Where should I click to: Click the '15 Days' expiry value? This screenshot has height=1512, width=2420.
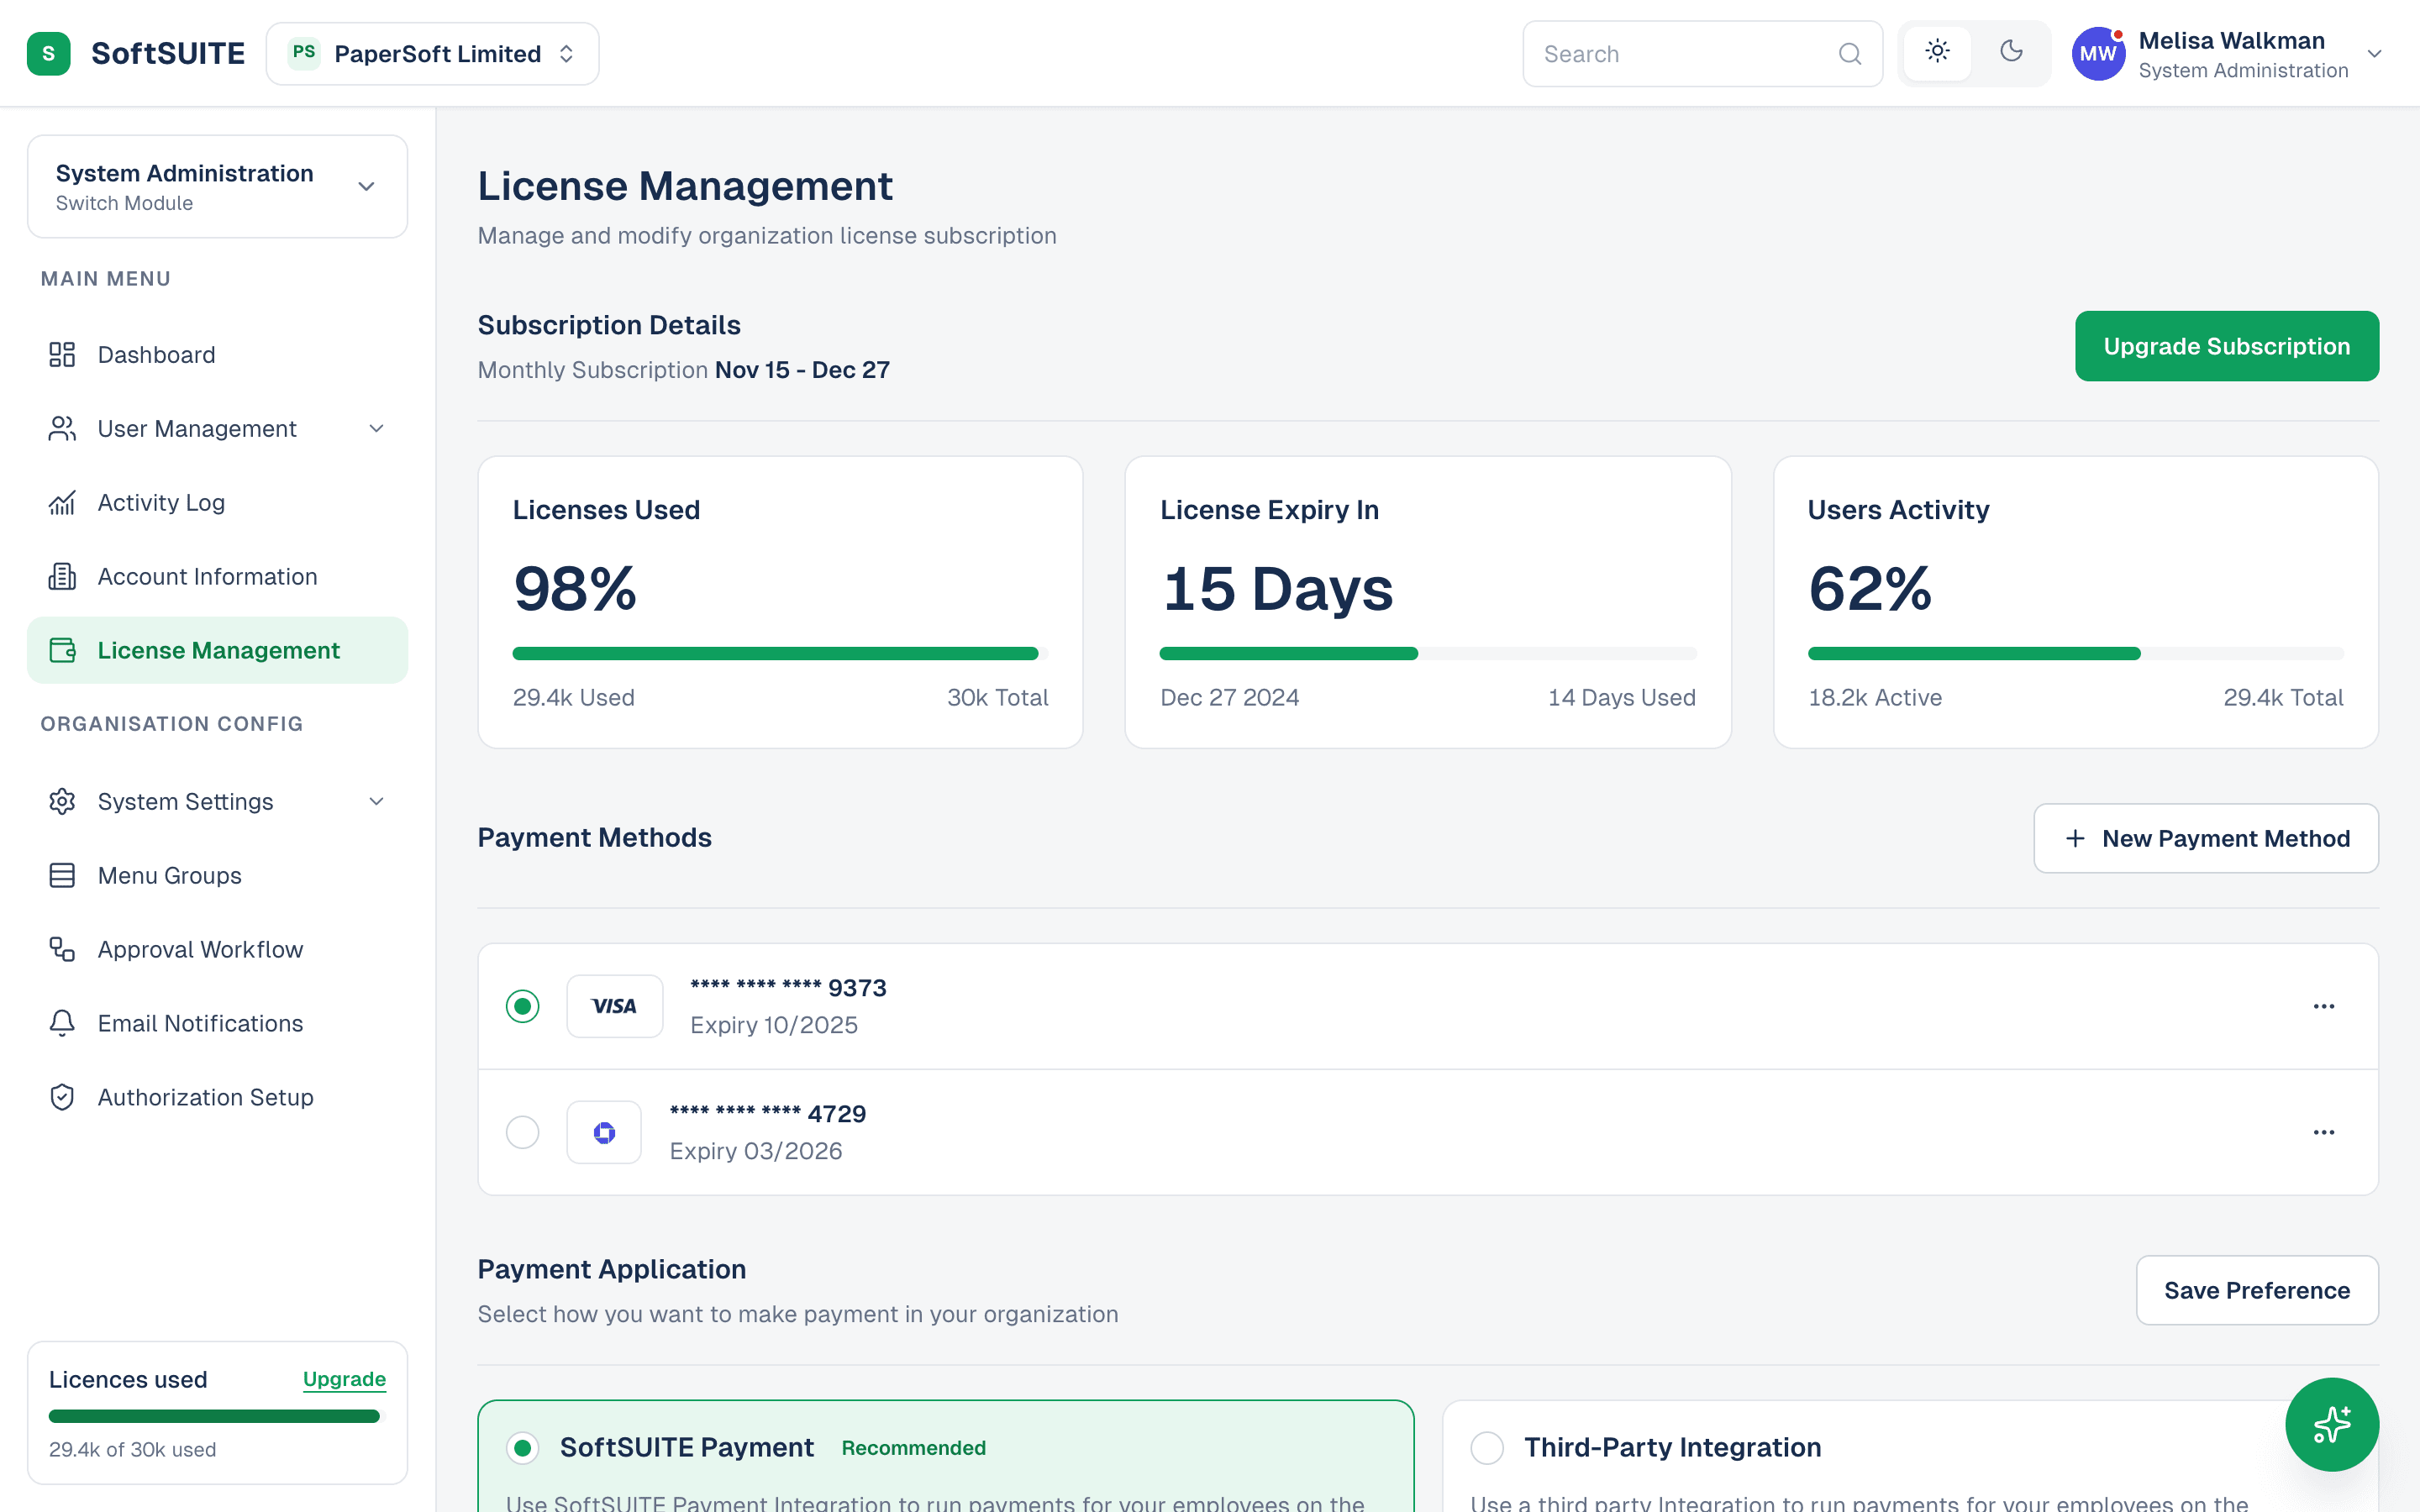click(x=1276, y=588)
